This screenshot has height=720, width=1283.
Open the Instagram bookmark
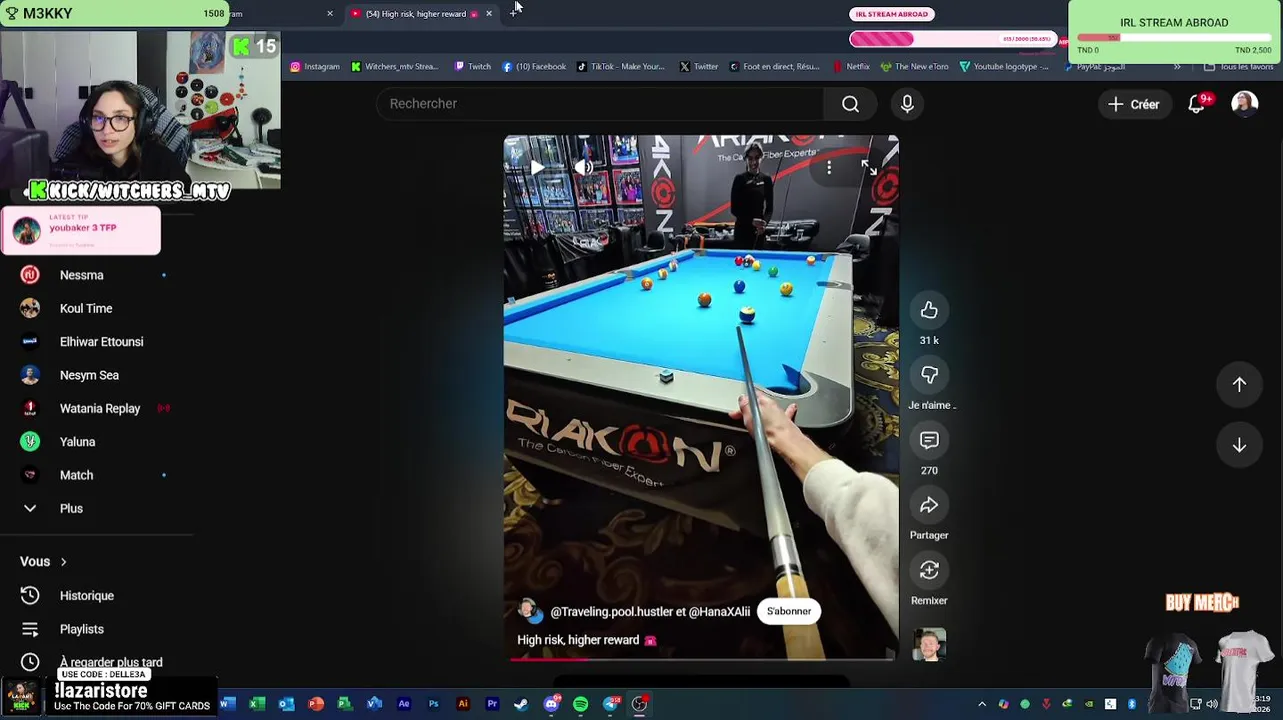coord(315,67)
